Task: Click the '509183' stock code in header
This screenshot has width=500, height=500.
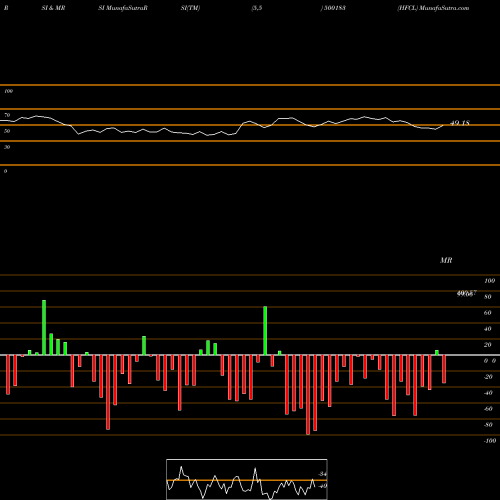Action: tap(335, 8)
